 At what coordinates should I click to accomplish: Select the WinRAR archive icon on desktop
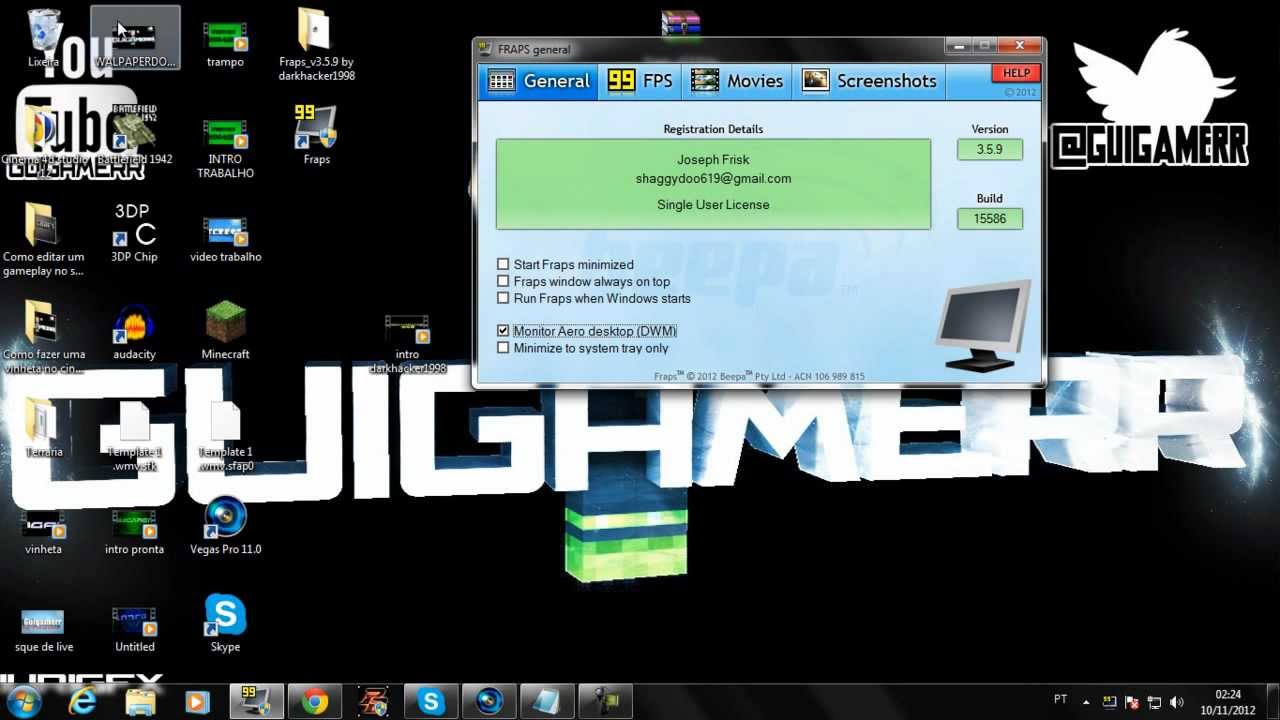681,22
